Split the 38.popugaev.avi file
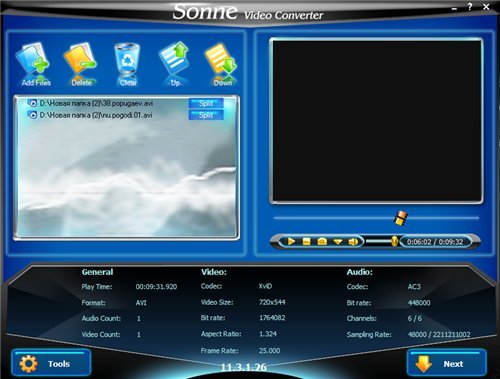The height and width of the screenshot is (379, 500). 206,103
